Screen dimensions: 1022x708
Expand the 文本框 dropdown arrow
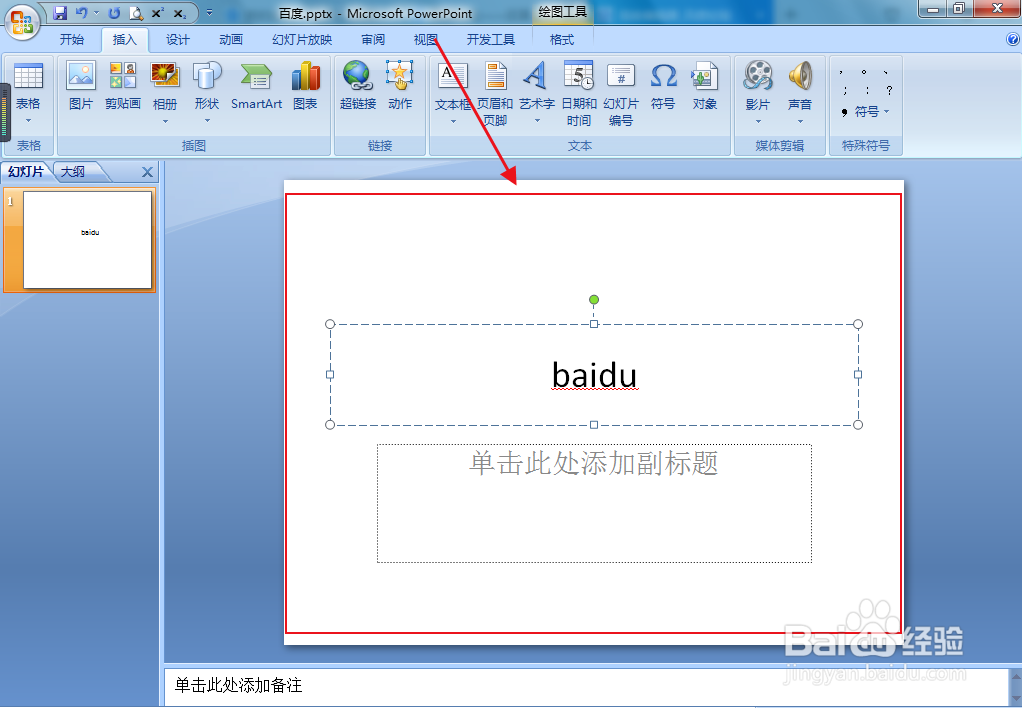coord(453,122)
